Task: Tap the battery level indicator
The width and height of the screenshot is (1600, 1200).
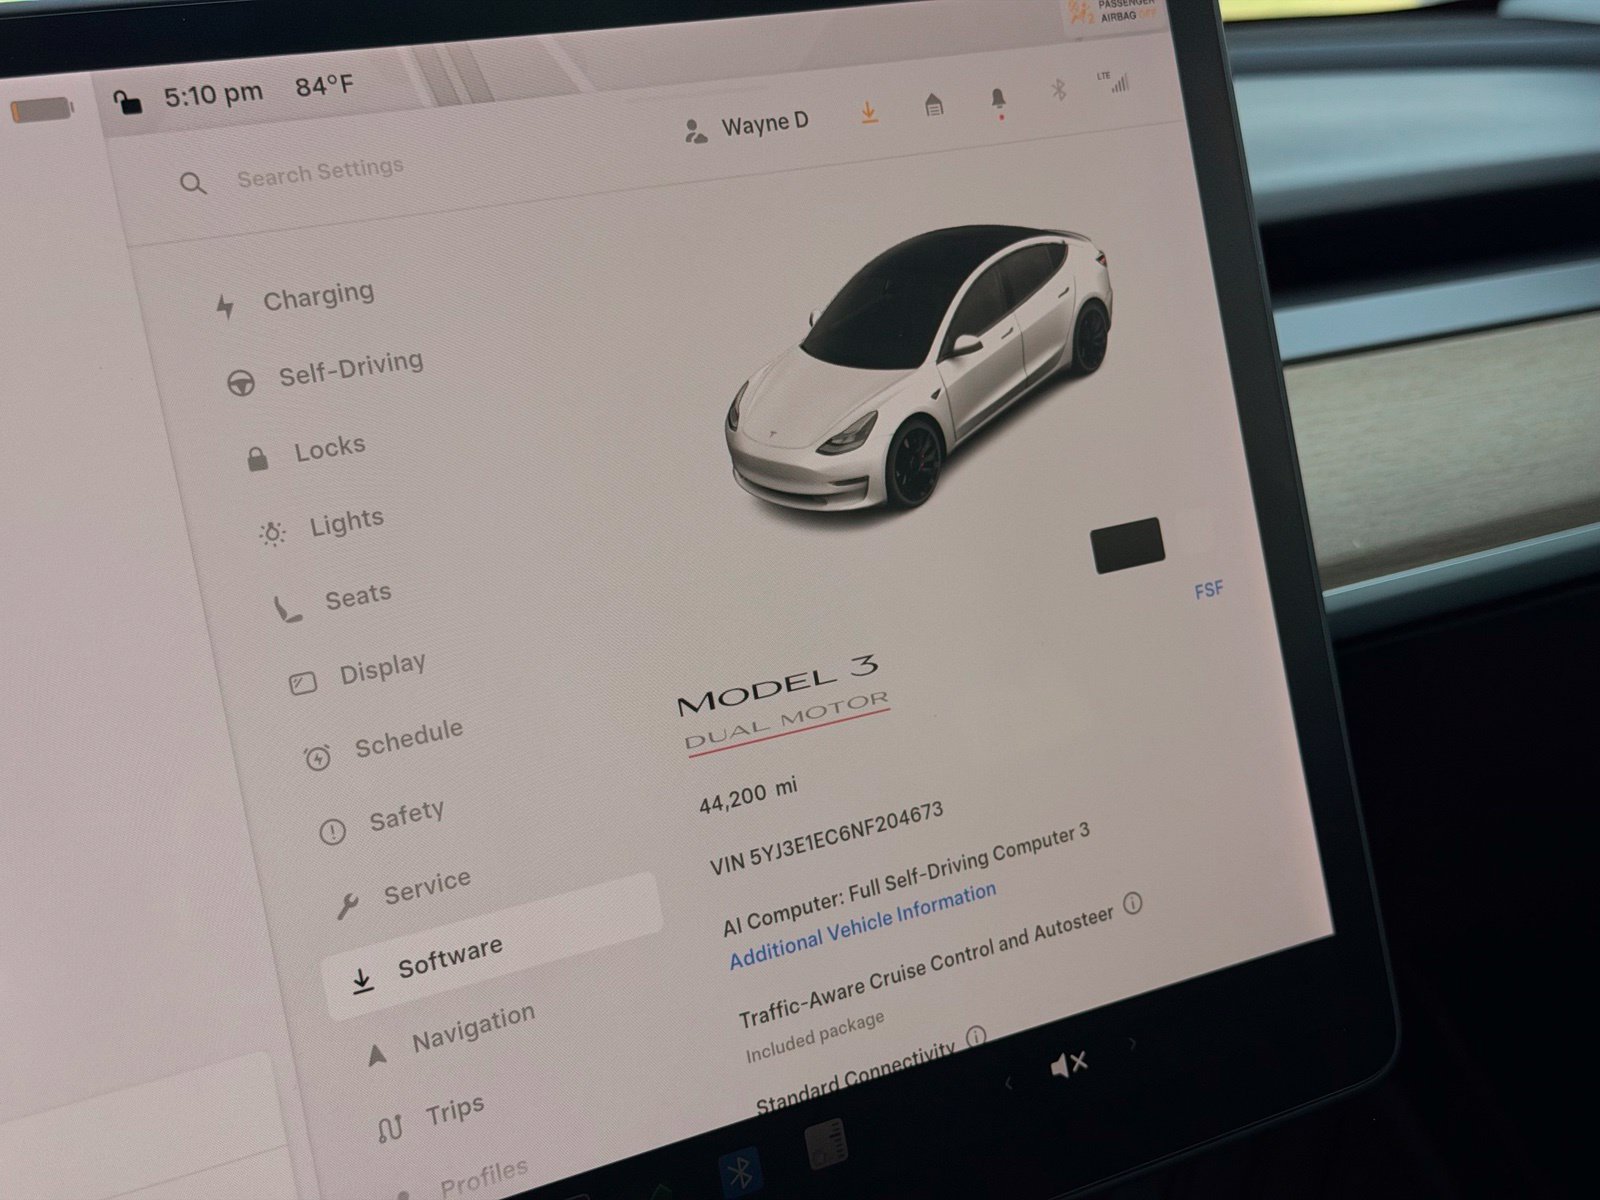Action: click(x=43, y=108)
